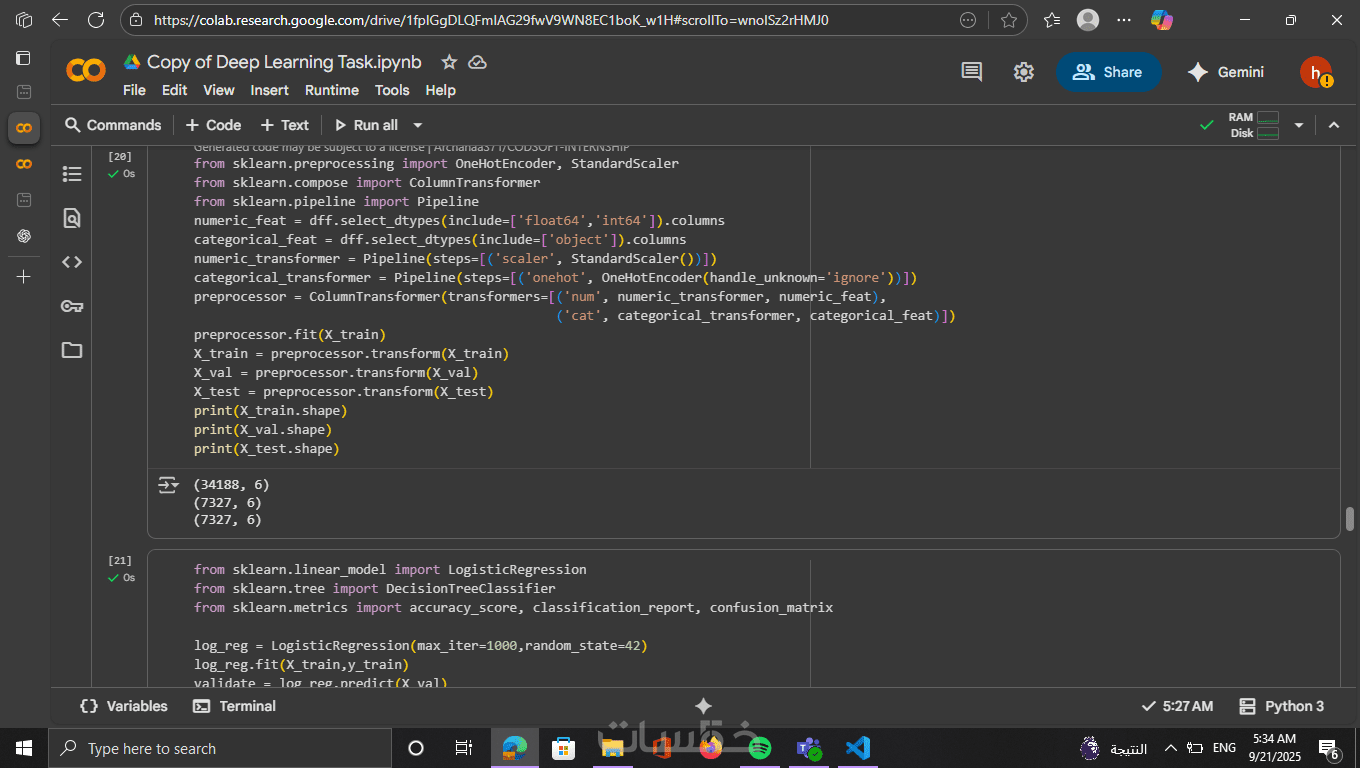The image size is (1360, 768).
Task: Open the comments panel icon
Action: click(x=971, y=72)
